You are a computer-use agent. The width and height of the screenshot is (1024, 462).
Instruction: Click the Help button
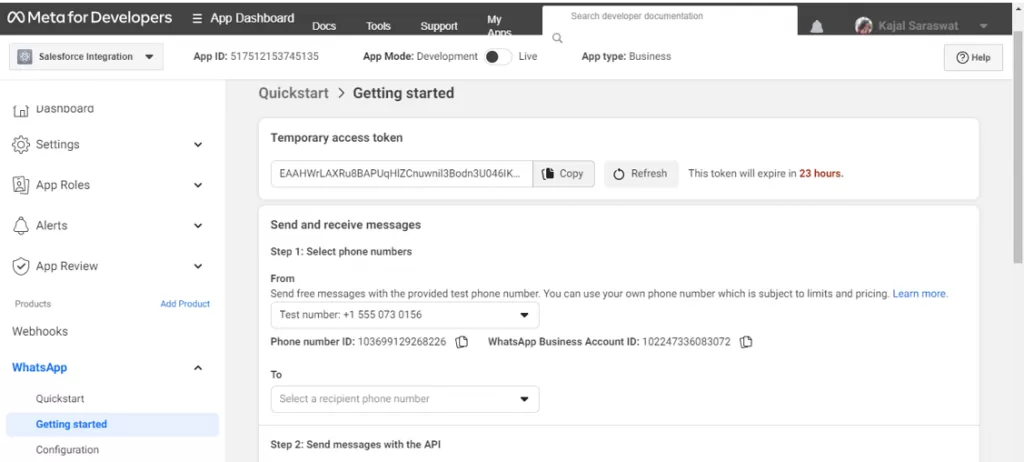pos(973,58)
